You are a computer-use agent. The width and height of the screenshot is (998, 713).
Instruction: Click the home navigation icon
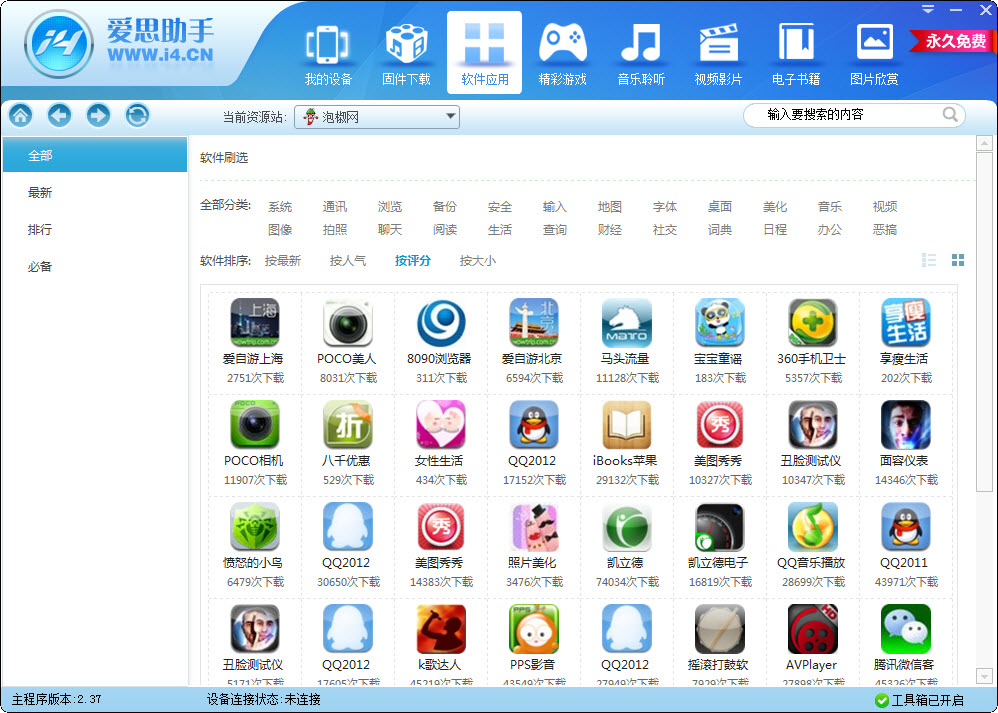[20, 115]
